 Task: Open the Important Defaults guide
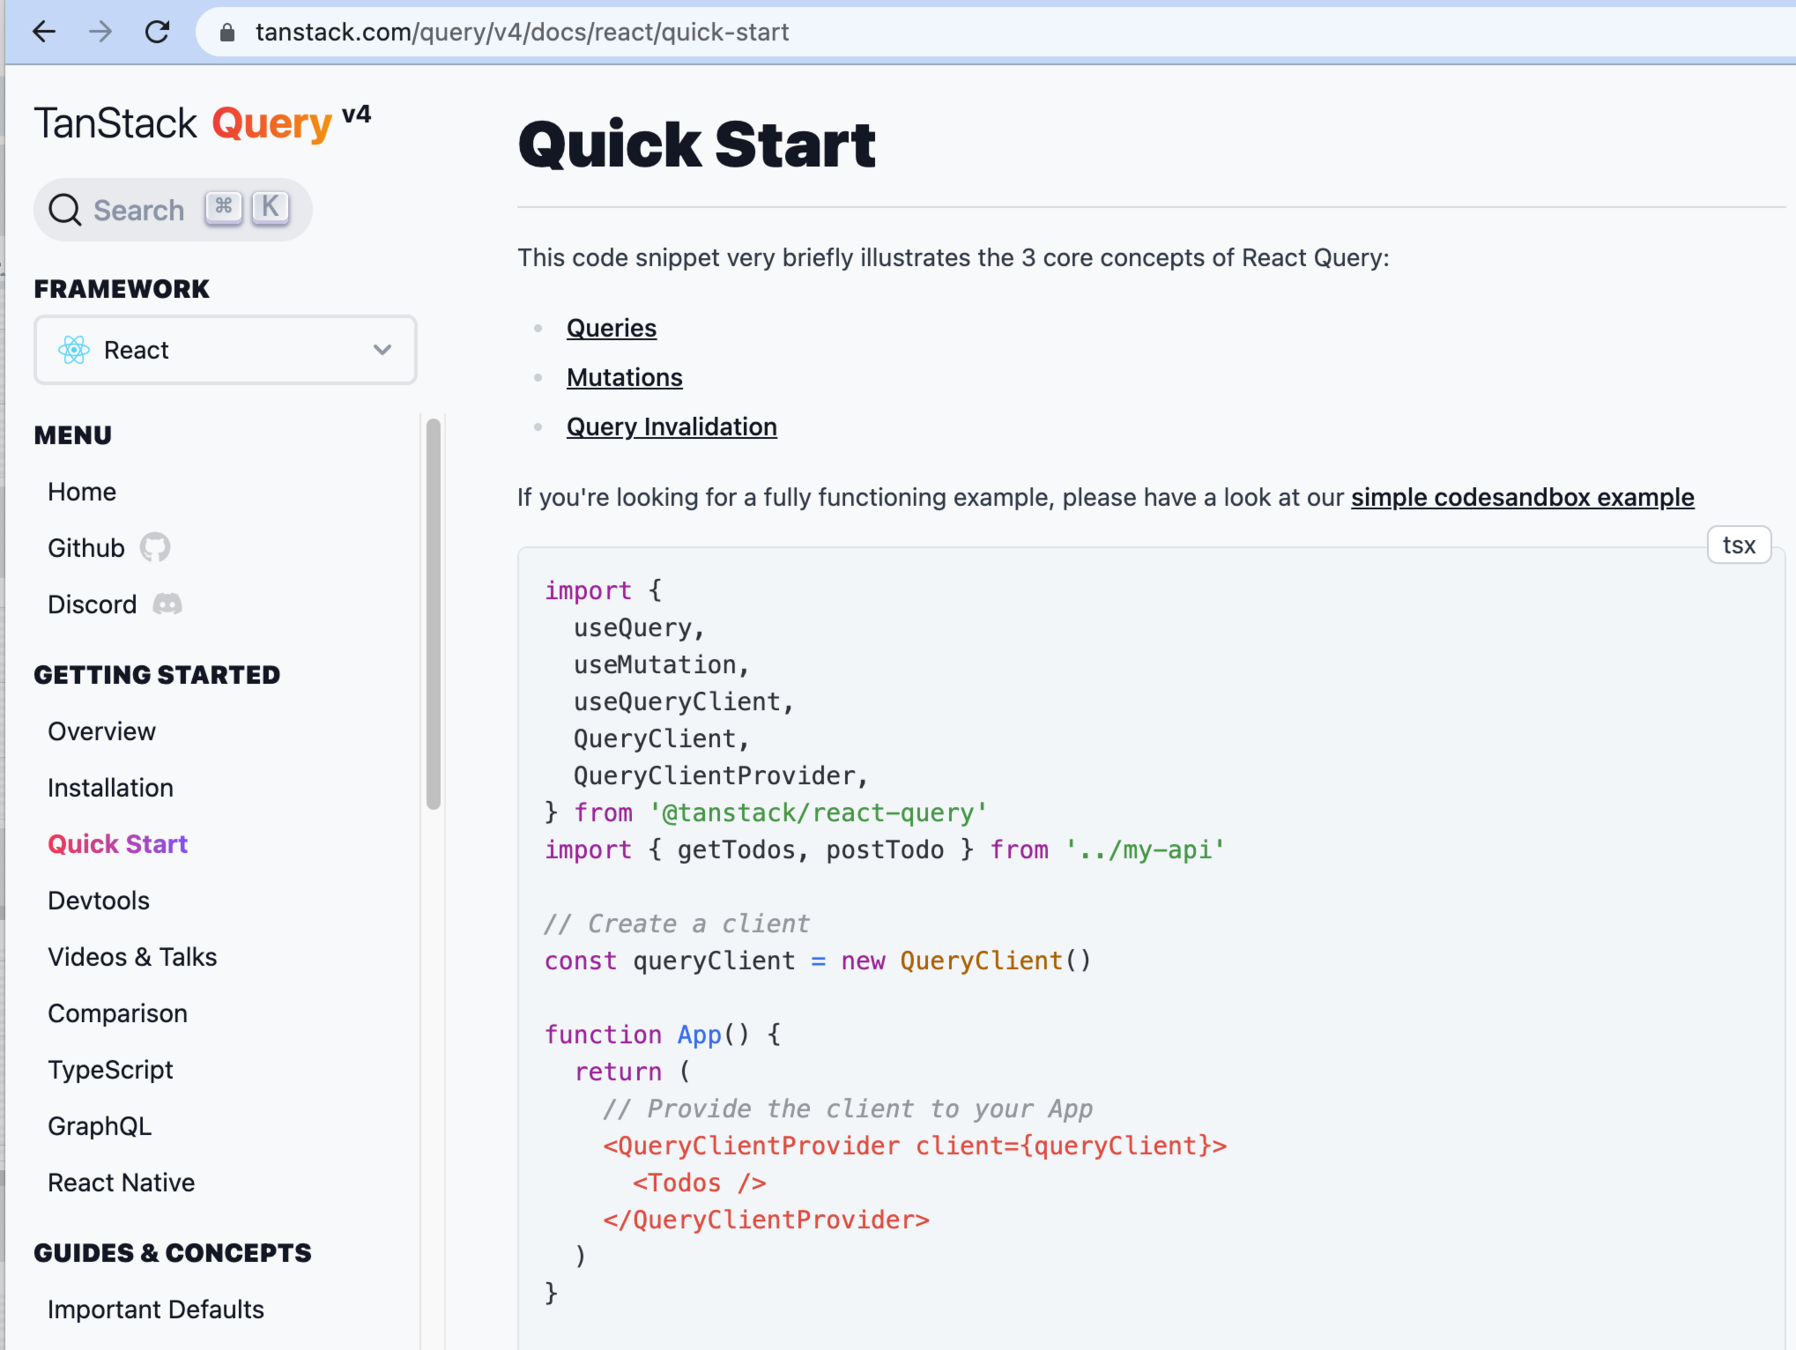pyautogui.click(x=156, y=1310)
